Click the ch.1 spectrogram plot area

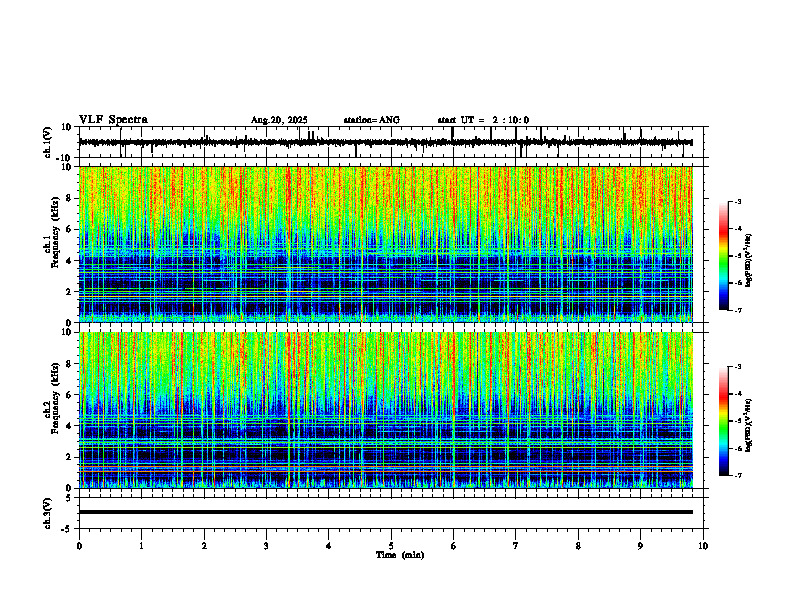386,244
